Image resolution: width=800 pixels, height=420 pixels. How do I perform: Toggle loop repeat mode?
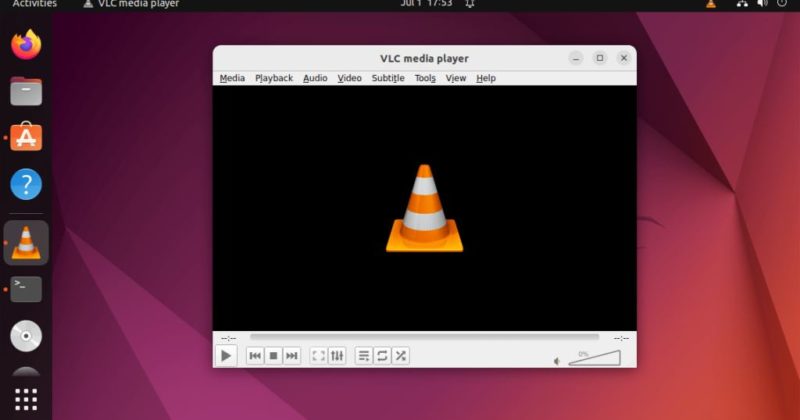coord(382,355)
